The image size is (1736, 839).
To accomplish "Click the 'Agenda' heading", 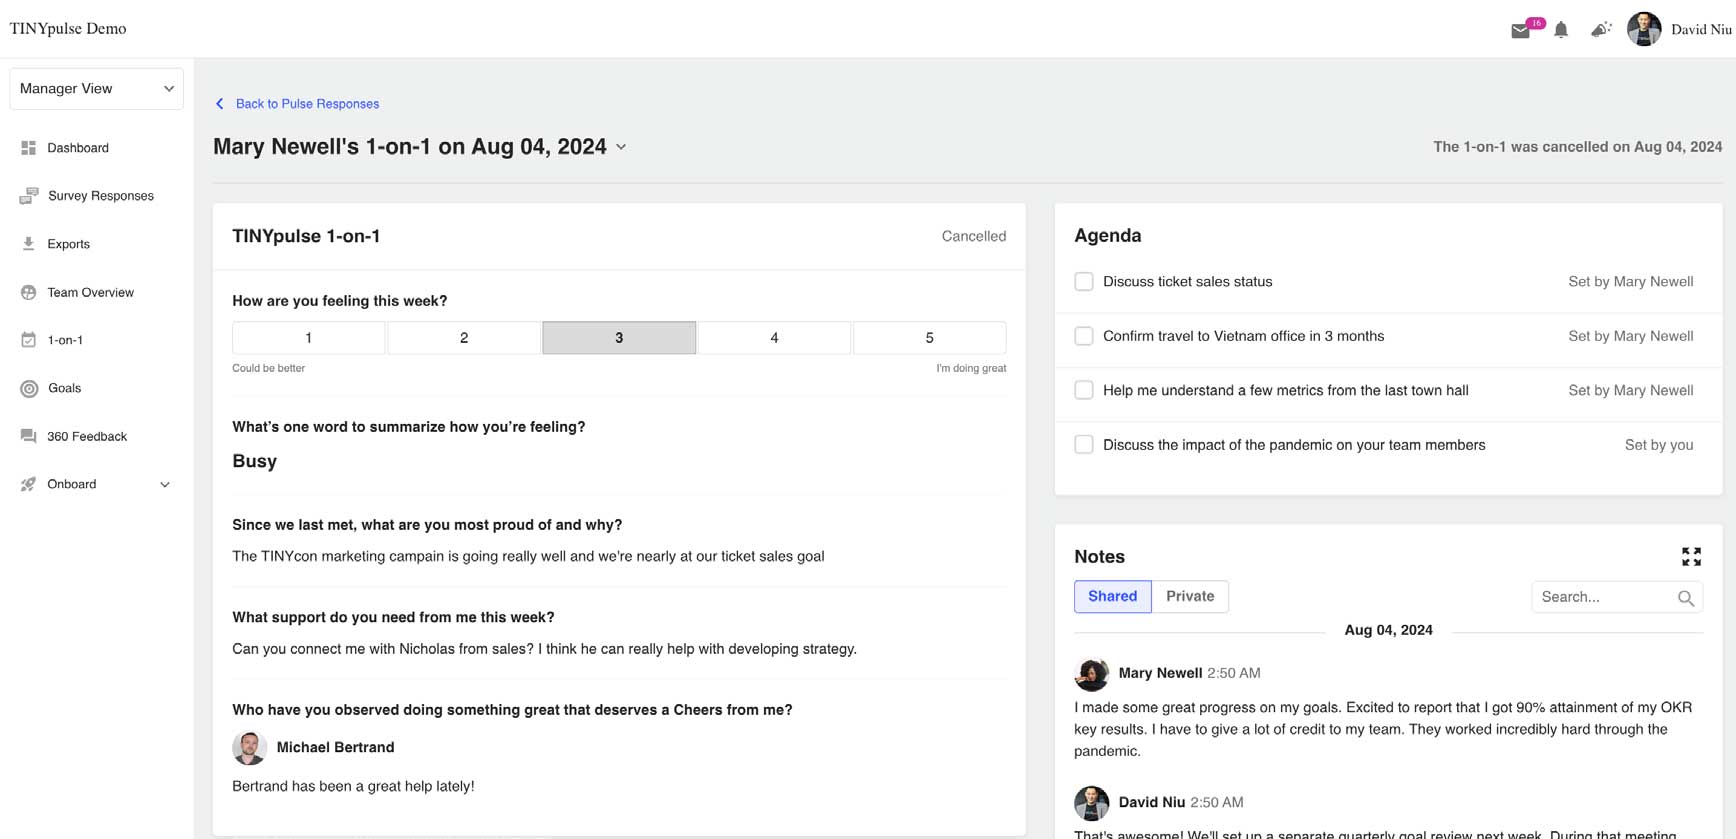I will [1107, 235].
